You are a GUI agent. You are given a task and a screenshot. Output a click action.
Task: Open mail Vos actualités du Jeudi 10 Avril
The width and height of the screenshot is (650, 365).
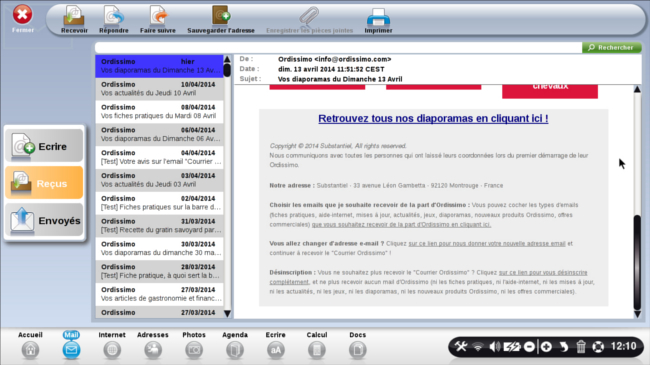159,89
